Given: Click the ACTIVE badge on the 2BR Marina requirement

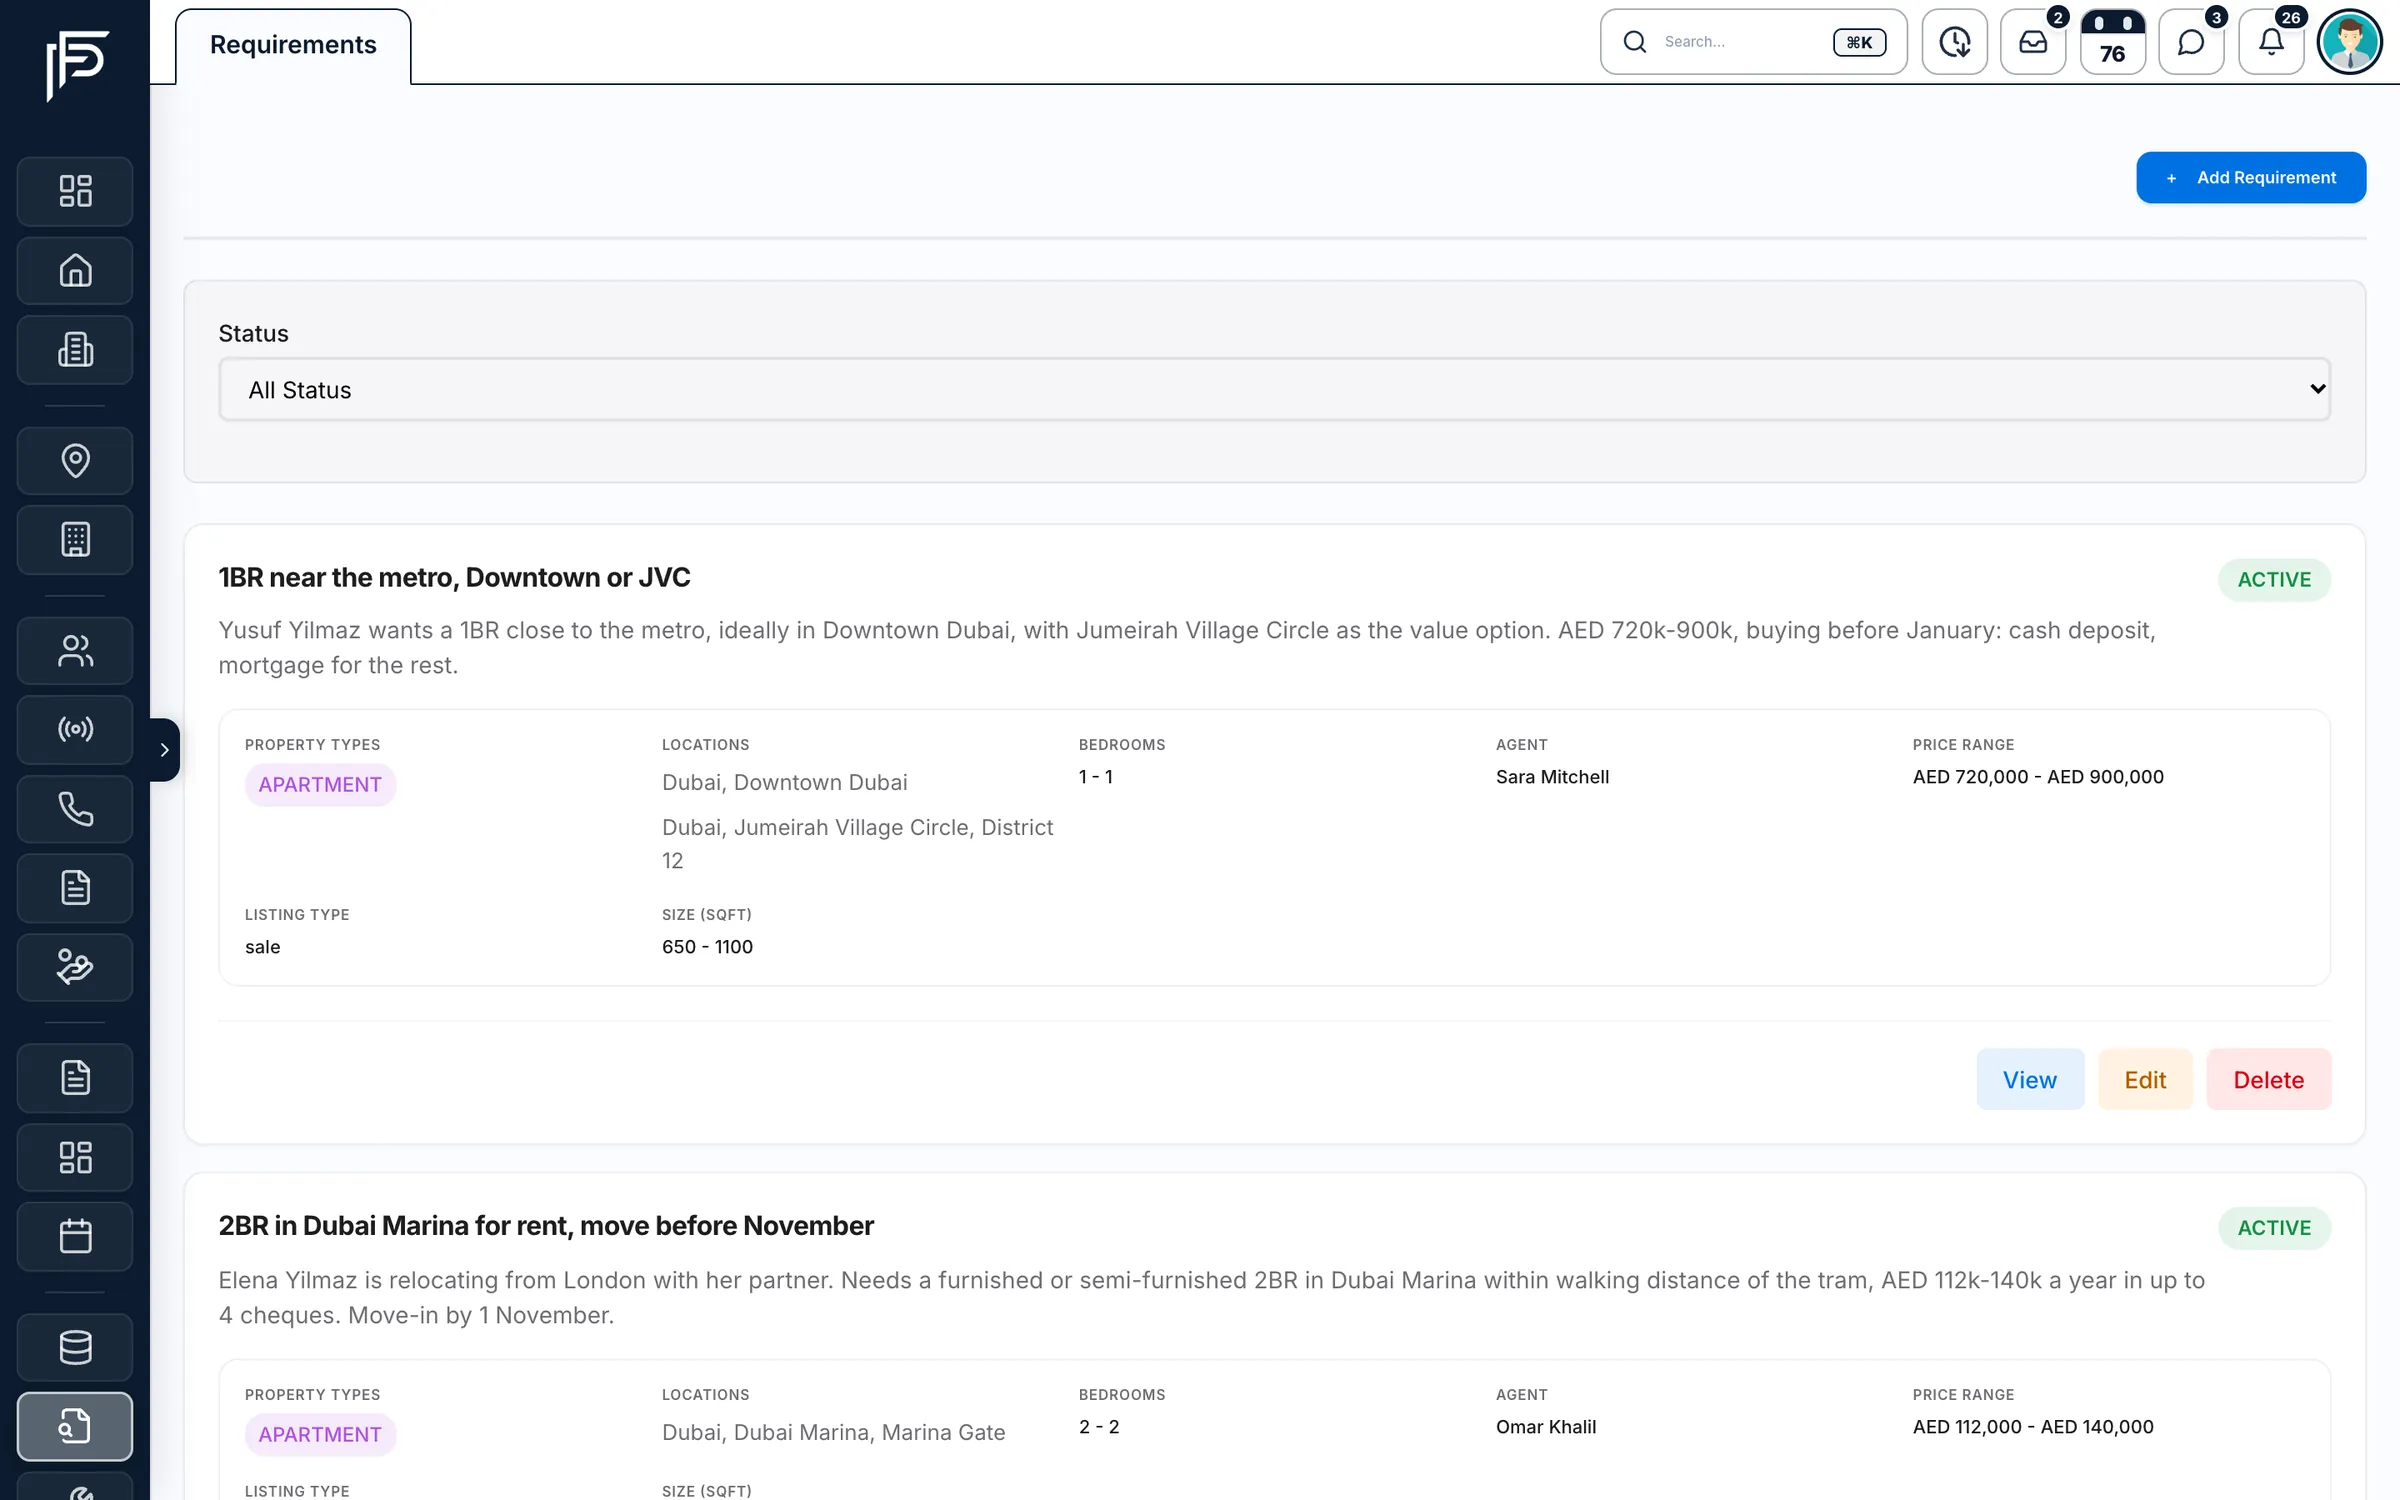Looking at the screenshot, I should [2274, 1228].
